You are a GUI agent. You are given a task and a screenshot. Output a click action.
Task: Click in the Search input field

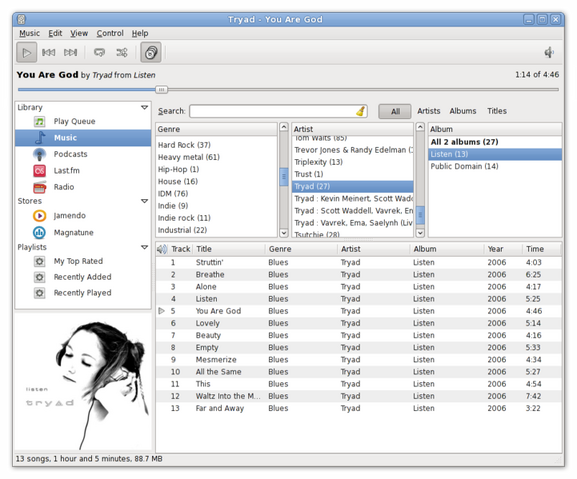[x=273, y=111]
